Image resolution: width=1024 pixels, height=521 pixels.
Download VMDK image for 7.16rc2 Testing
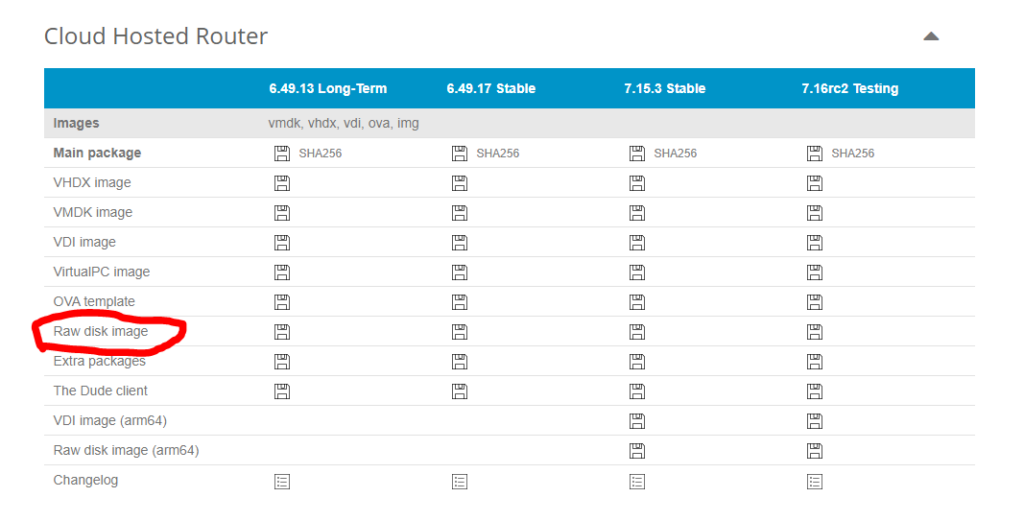(x=815, y=213)
